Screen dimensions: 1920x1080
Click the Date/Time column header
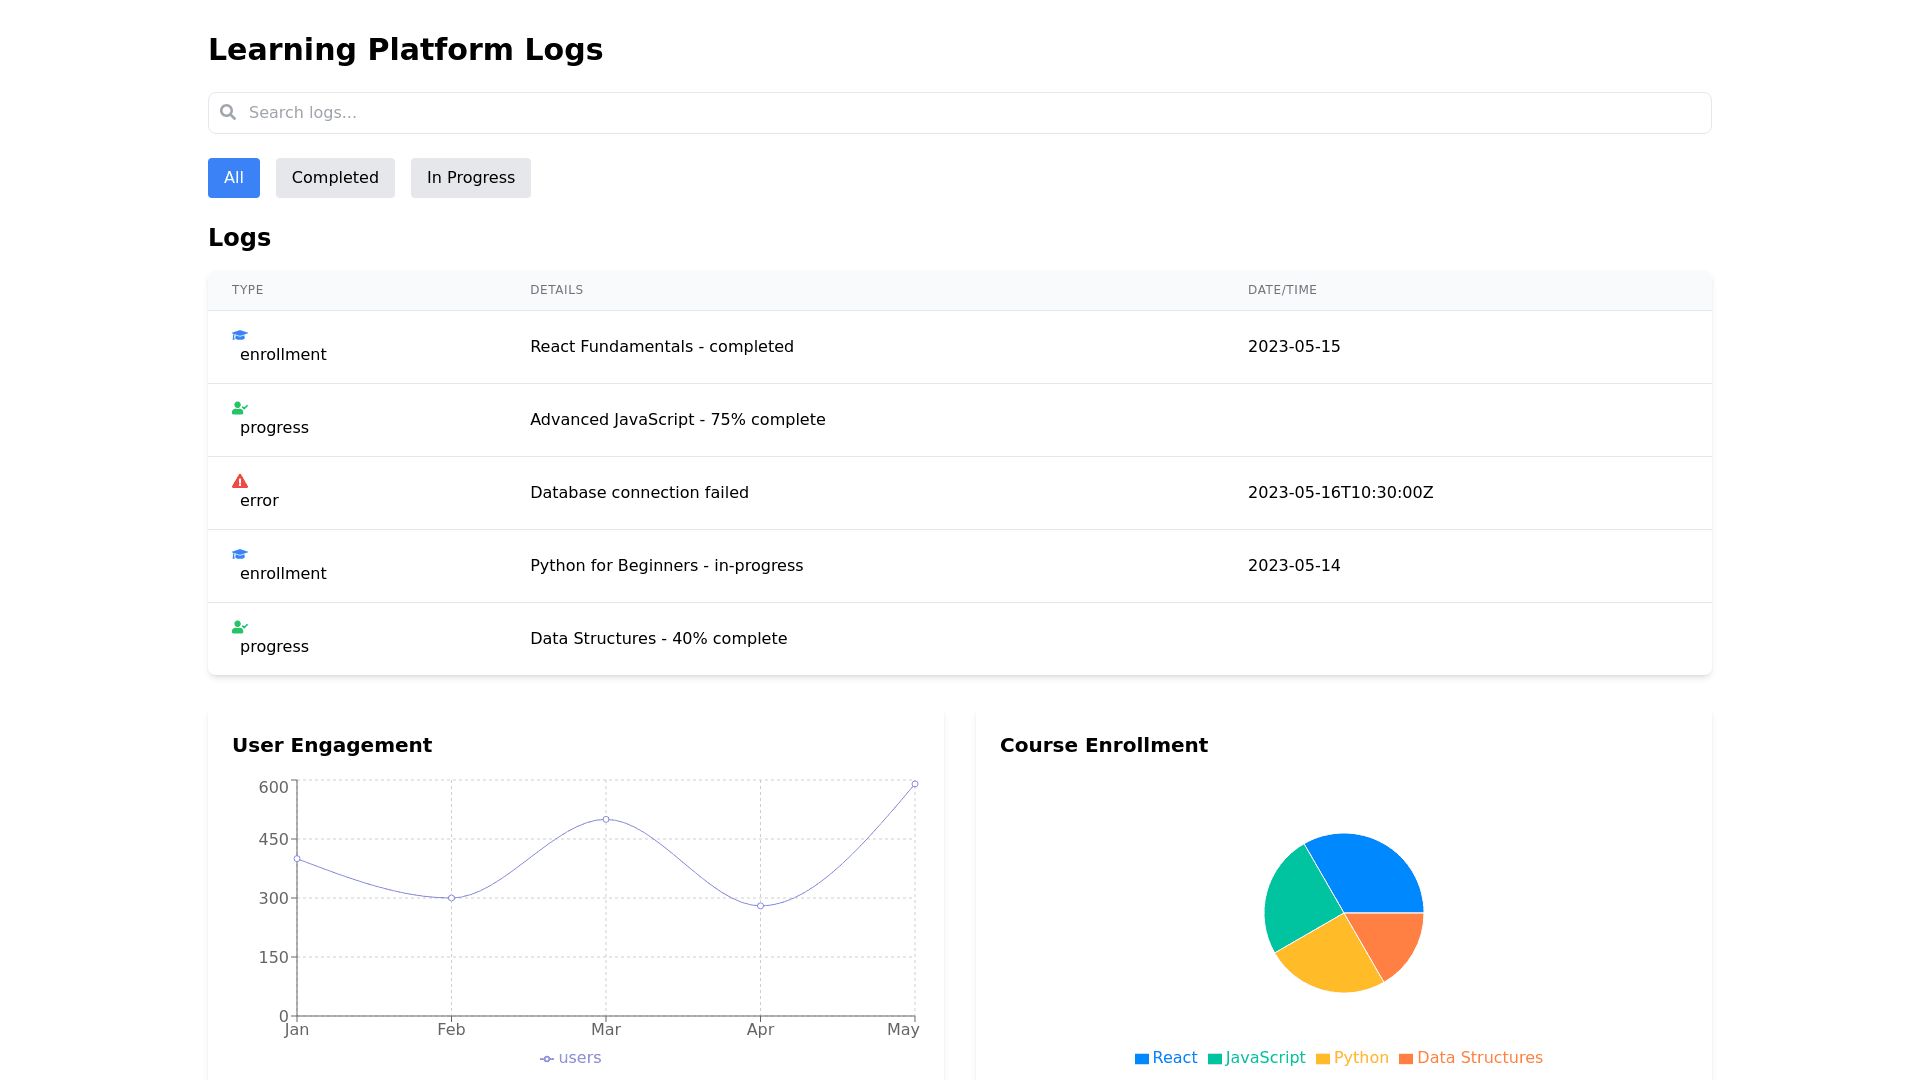[x=1282, y=290]
